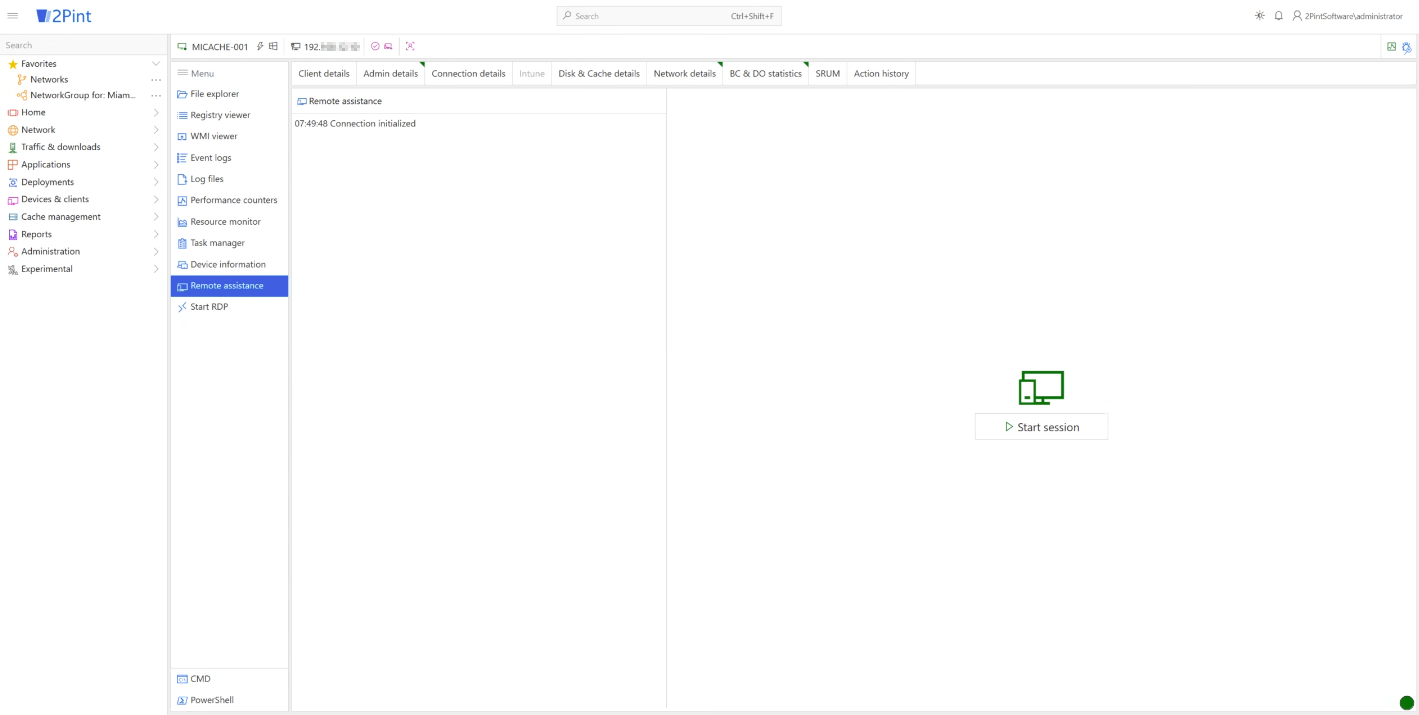The width and height of the screenshot is (1419, 715).
Task: Open the Networks favorite
Action: (x=49, y=80)
